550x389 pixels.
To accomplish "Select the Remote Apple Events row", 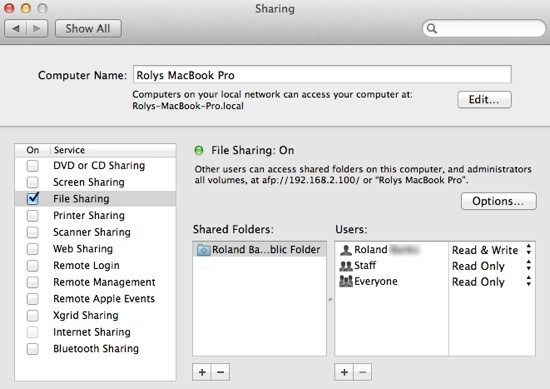I will (95, 299).
